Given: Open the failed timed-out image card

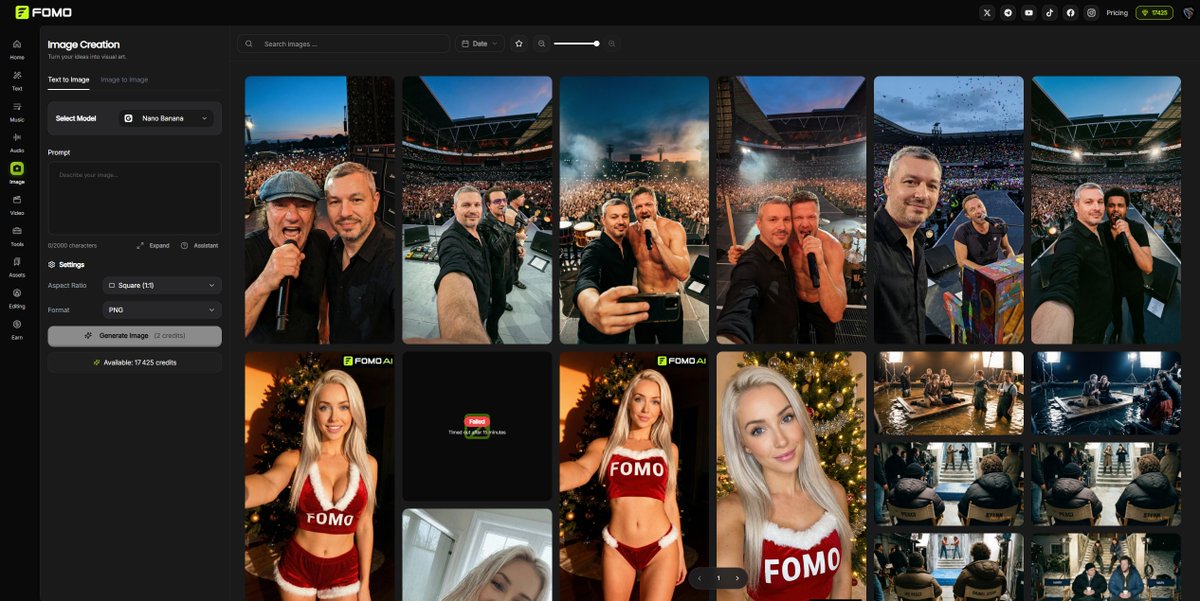Looking at the screenshot, I should coord(477,426).
